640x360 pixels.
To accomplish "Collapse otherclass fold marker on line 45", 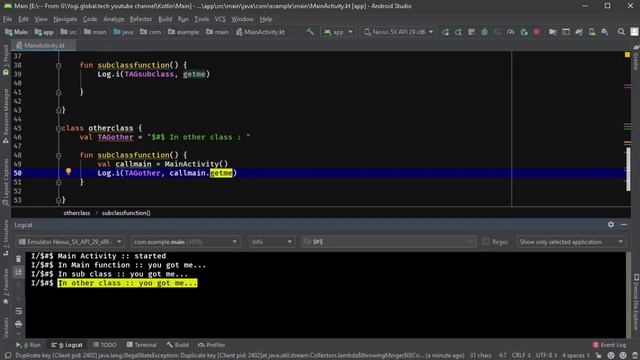I will [58, 128].
